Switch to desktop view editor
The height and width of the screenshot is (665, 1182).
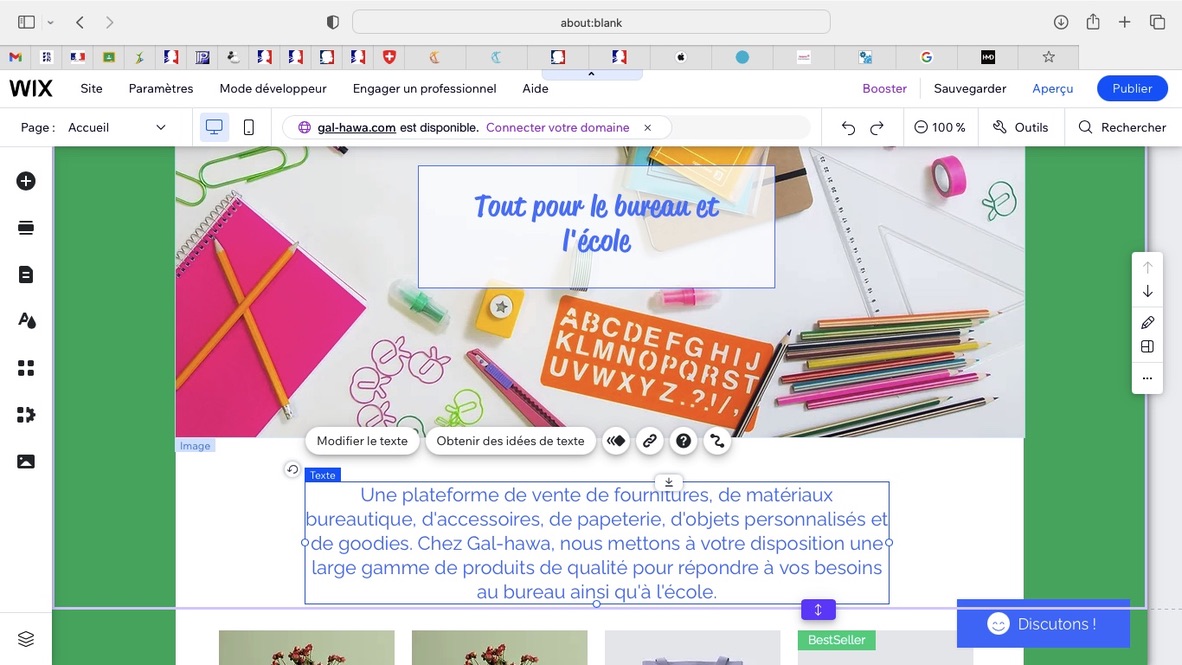pos(214,127)
